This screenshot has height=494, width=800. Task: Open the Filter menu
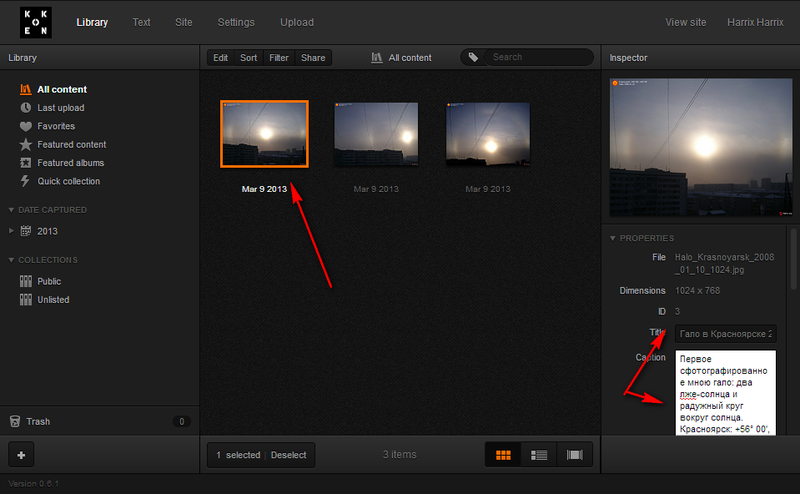pyautogui.click(x=279, y=58)
